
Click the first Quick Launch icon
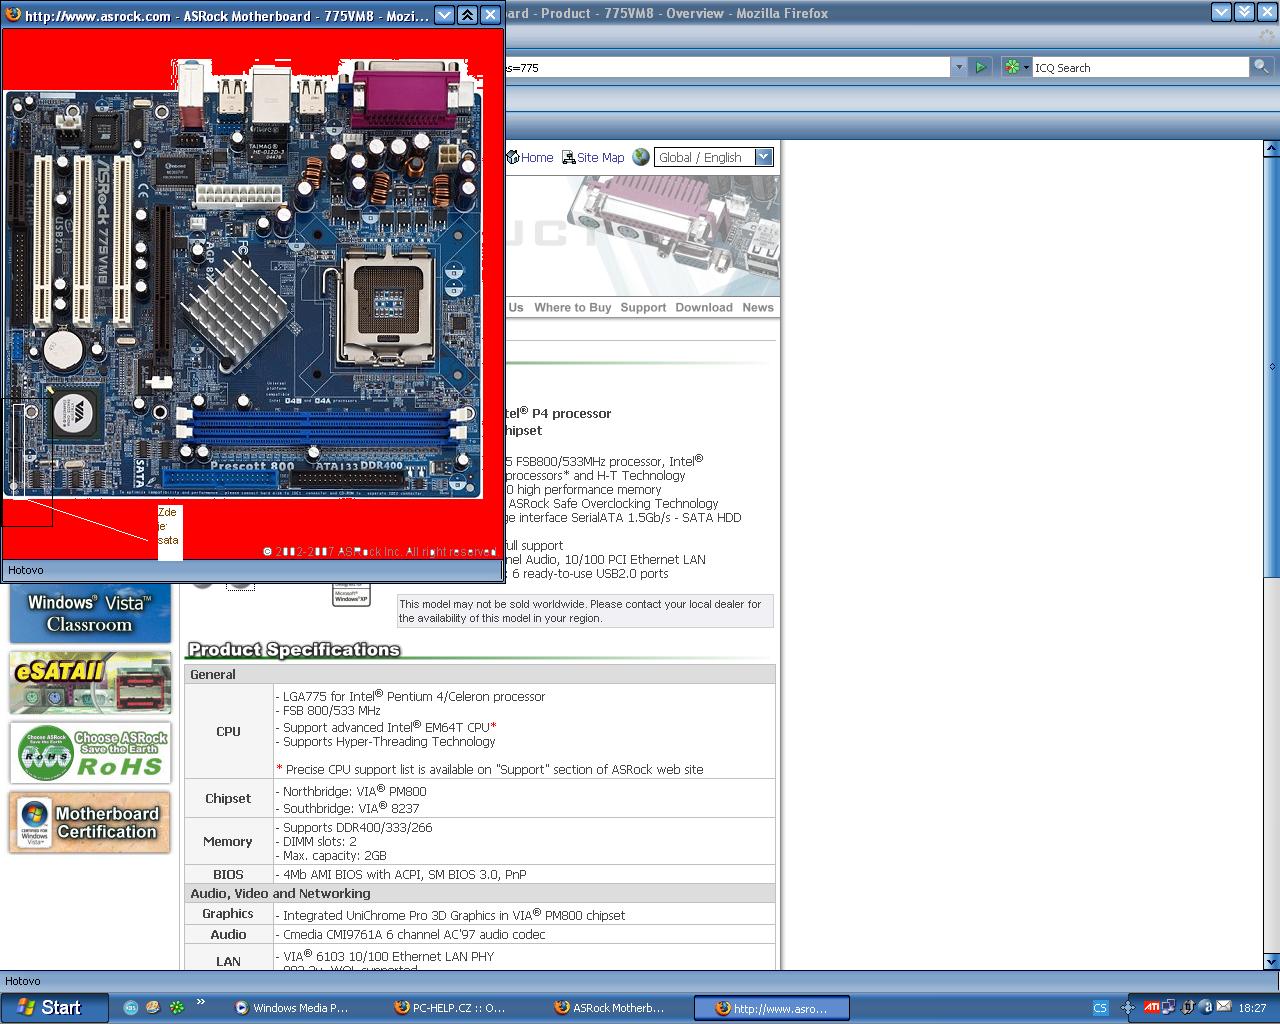coord(131,1007)
